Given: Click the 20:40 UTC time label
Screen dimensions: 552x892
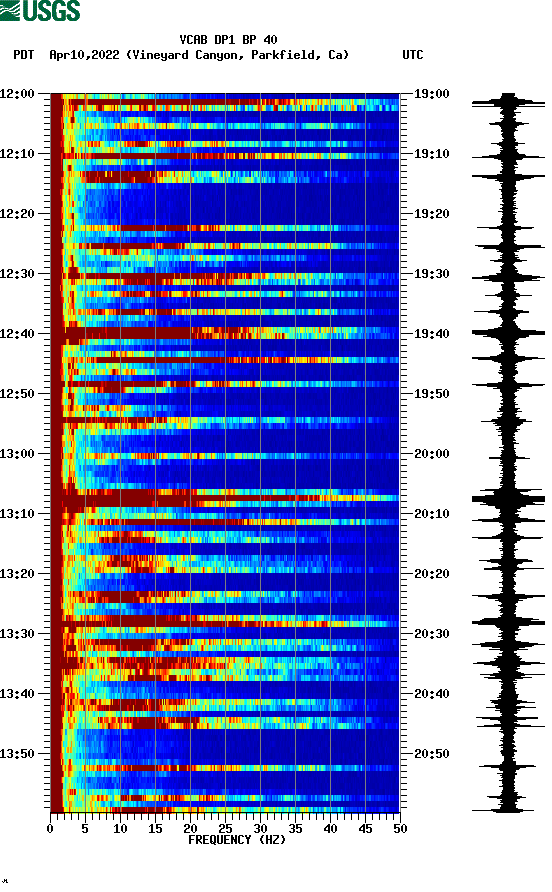Looking at the screenshot, I should point(431,694).
